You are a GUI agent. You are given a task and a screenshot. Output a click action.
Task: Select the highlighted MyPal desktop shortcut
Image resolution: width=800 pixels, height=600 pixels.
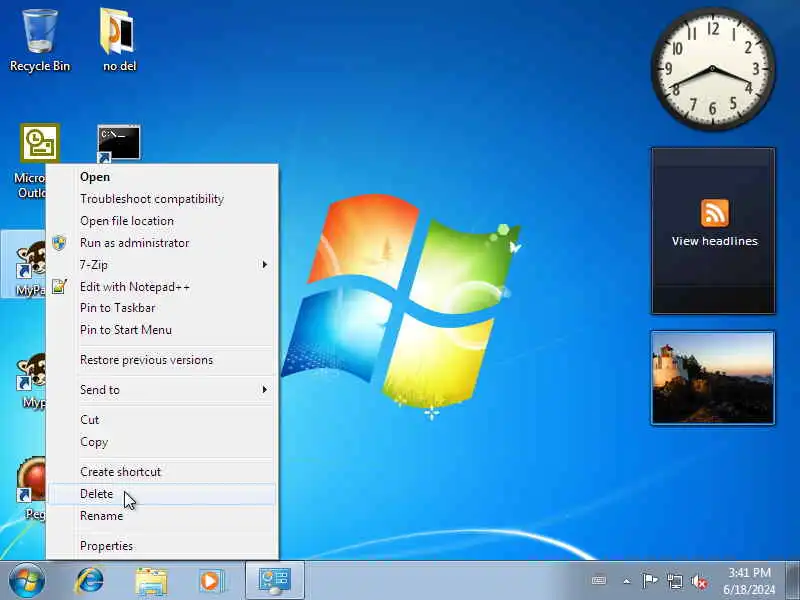pyautogui.click(x=24, y=265)
